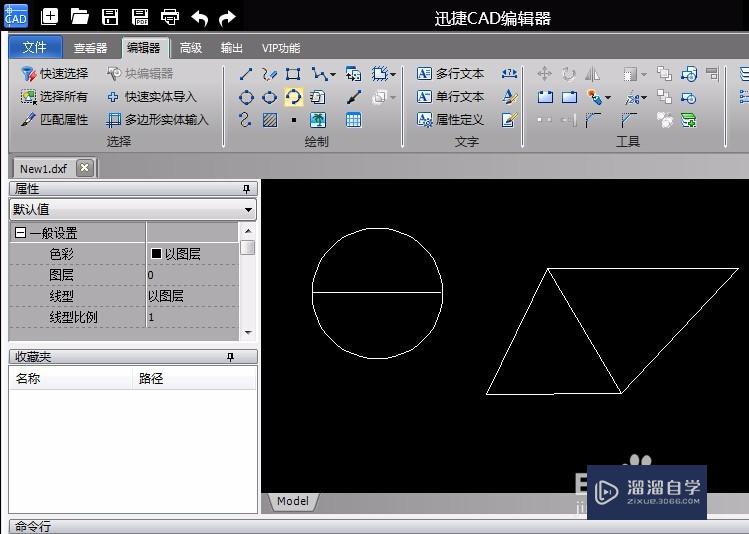Switch to the 查看器 tab

click(90, 48)
